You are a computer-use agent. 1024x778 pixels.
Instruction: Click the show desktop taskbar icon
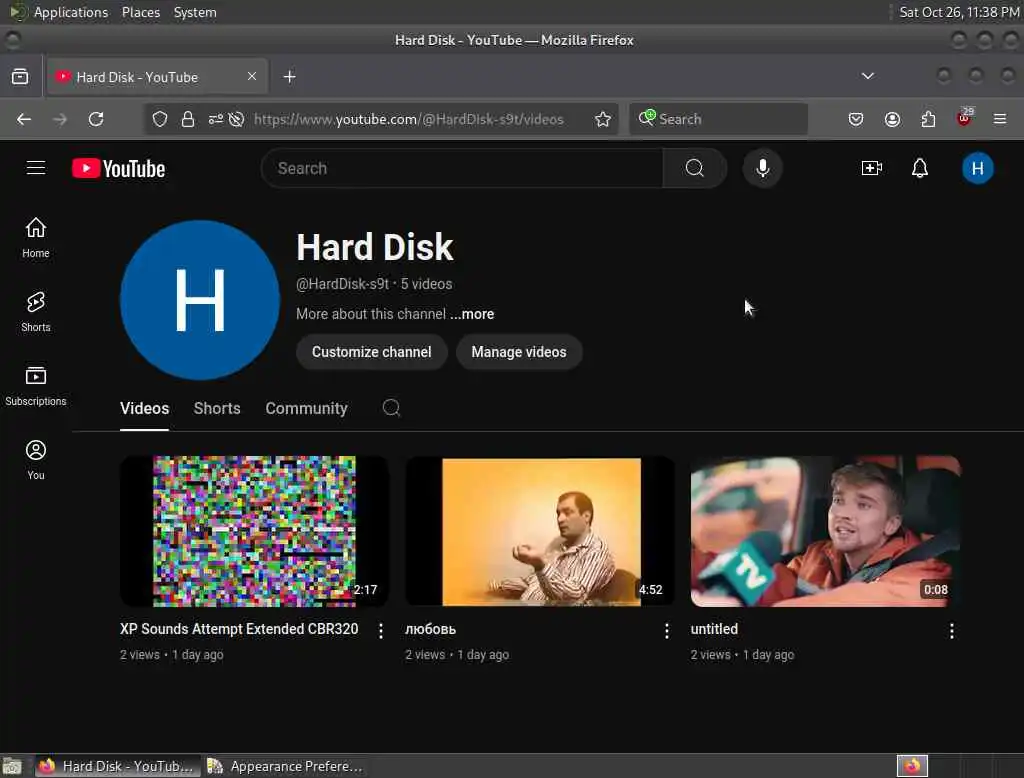(12, 766)
